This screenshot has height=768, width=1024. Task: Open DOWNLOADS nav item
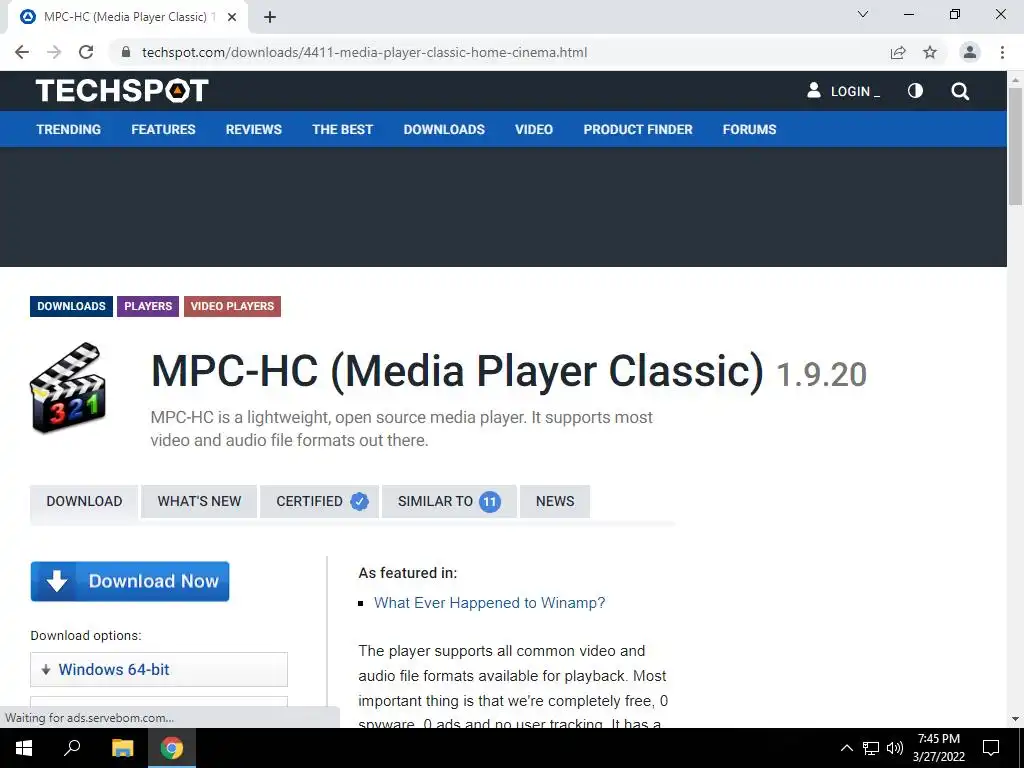pyautogui.click(x=444, y=129)
